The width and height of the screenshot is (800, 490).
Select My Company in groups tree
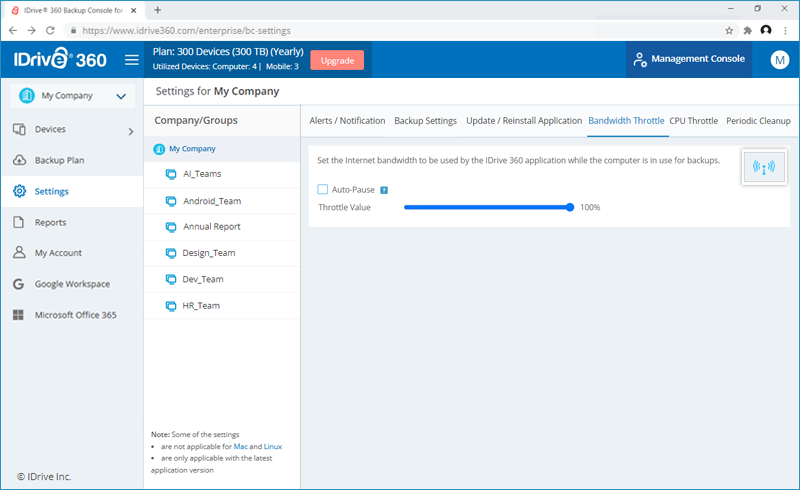pos(222,149)
